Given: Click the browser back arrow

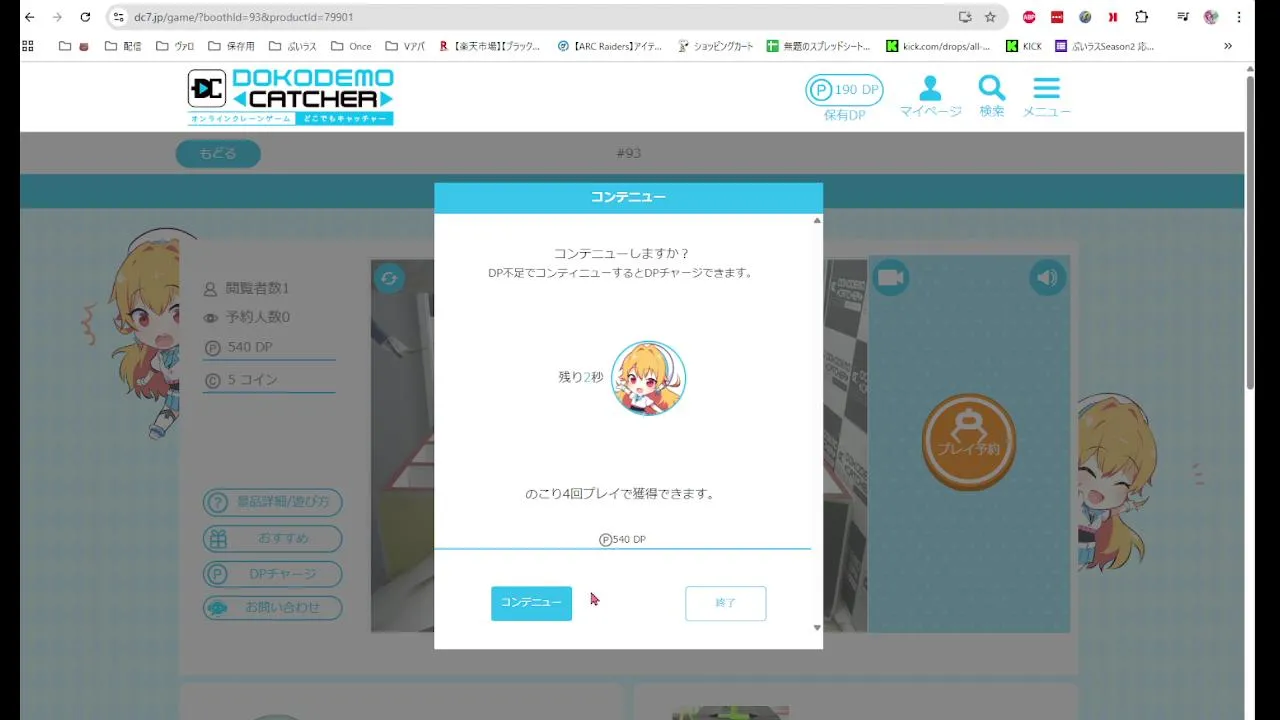Looking at the screenshot, I should (29, 17).
